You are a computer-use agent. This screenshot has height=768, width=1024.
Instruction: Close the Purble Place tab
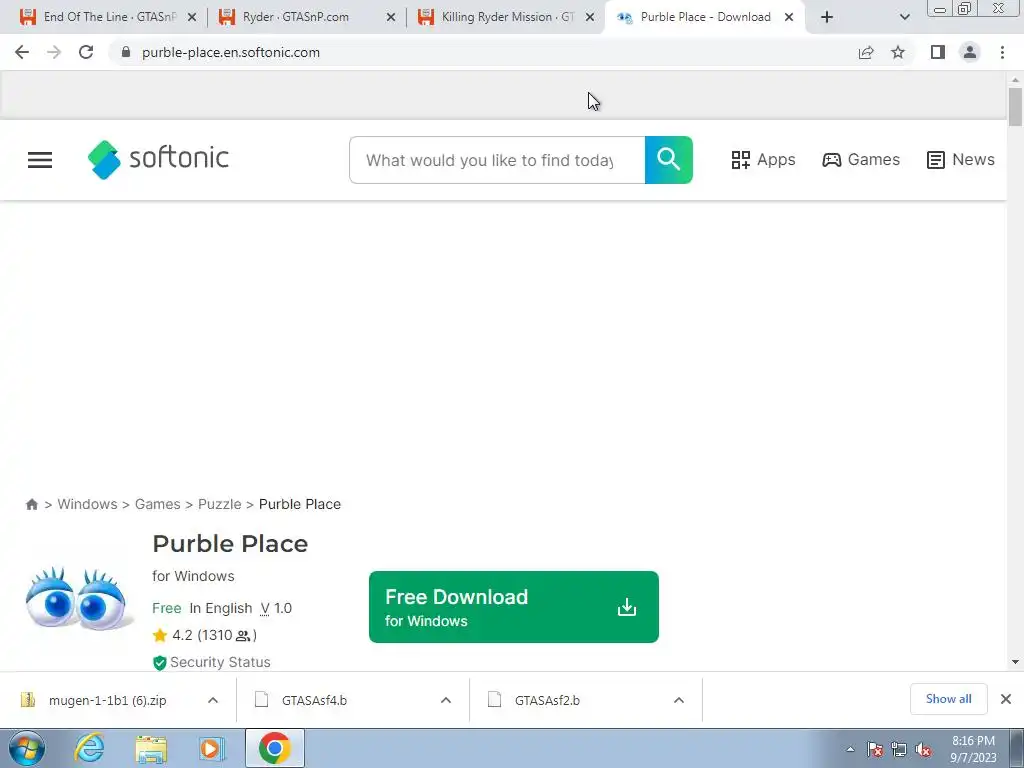[789, 18]
